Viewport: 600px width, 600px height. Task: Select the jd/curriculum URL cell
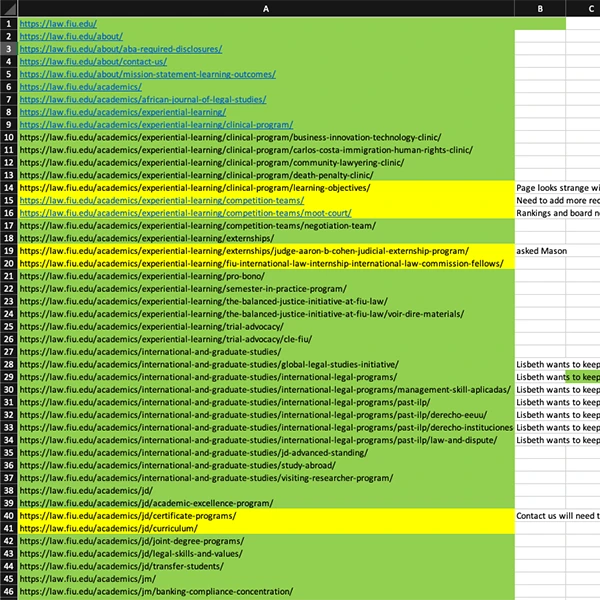266,529
